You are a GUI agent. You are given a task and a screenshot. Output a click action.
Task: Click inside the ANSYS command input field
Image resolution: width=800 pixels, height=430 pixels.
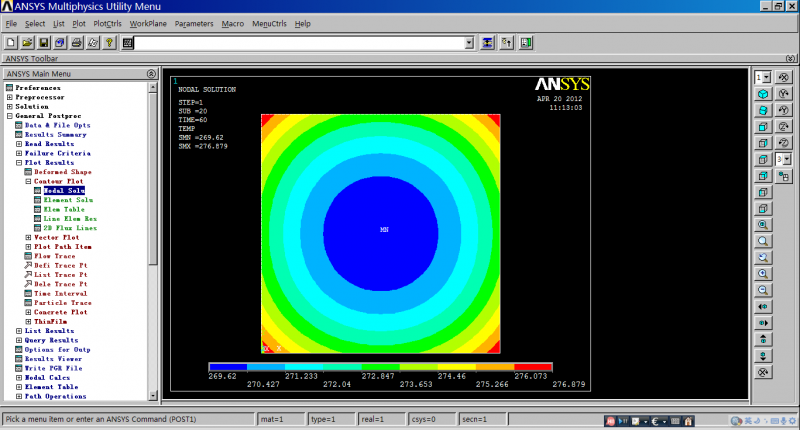click(x=300, y=43)
